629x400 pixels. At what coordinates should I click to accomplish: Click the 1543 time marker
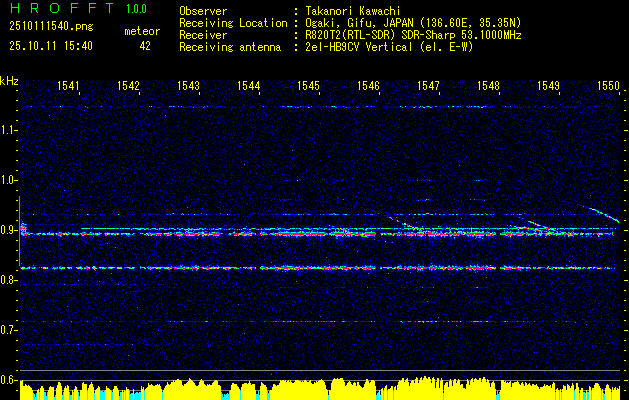tap(188, 86)
